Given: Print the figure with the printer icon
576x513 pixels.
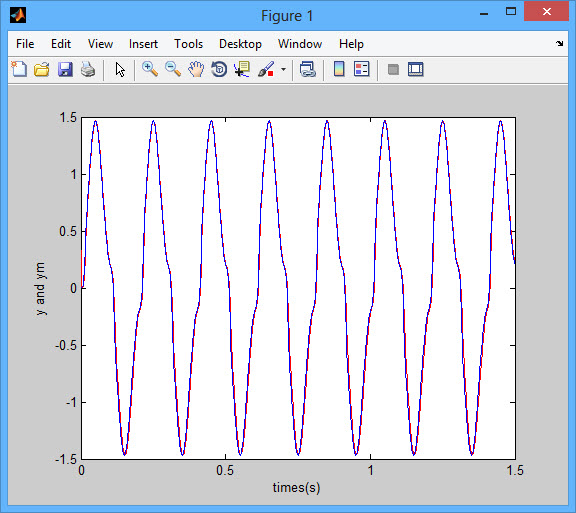Looking at the screenshot, I should pos(88,69).
